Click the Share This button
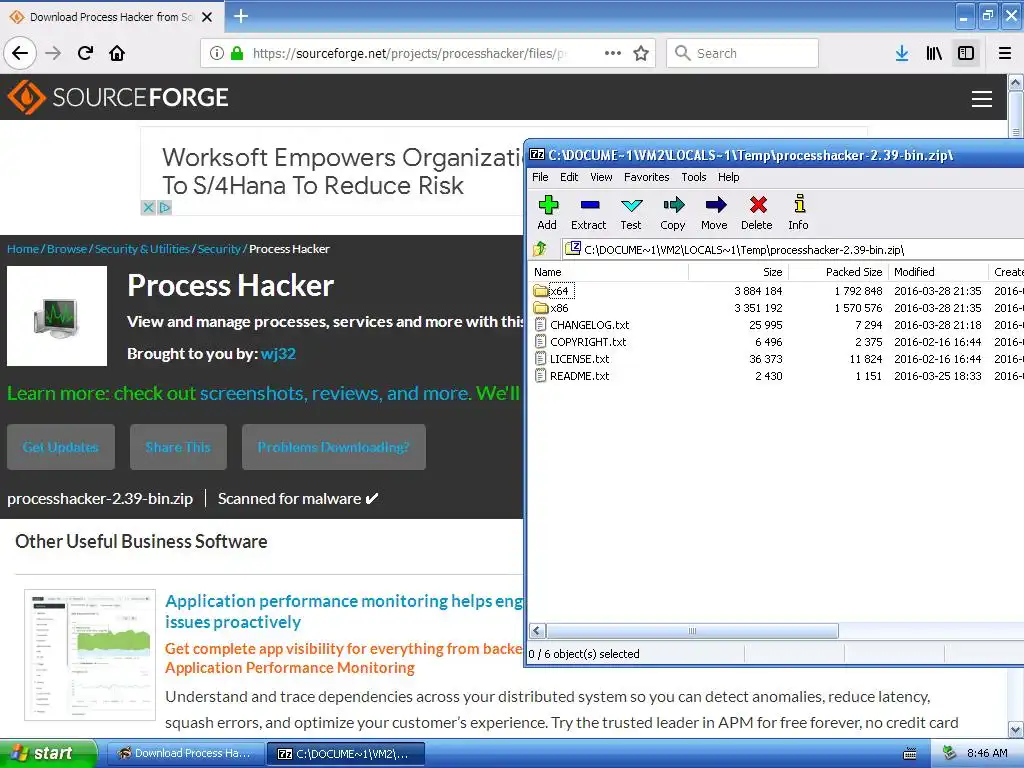This screenshot has height=768, width=1024. (178, 447)
